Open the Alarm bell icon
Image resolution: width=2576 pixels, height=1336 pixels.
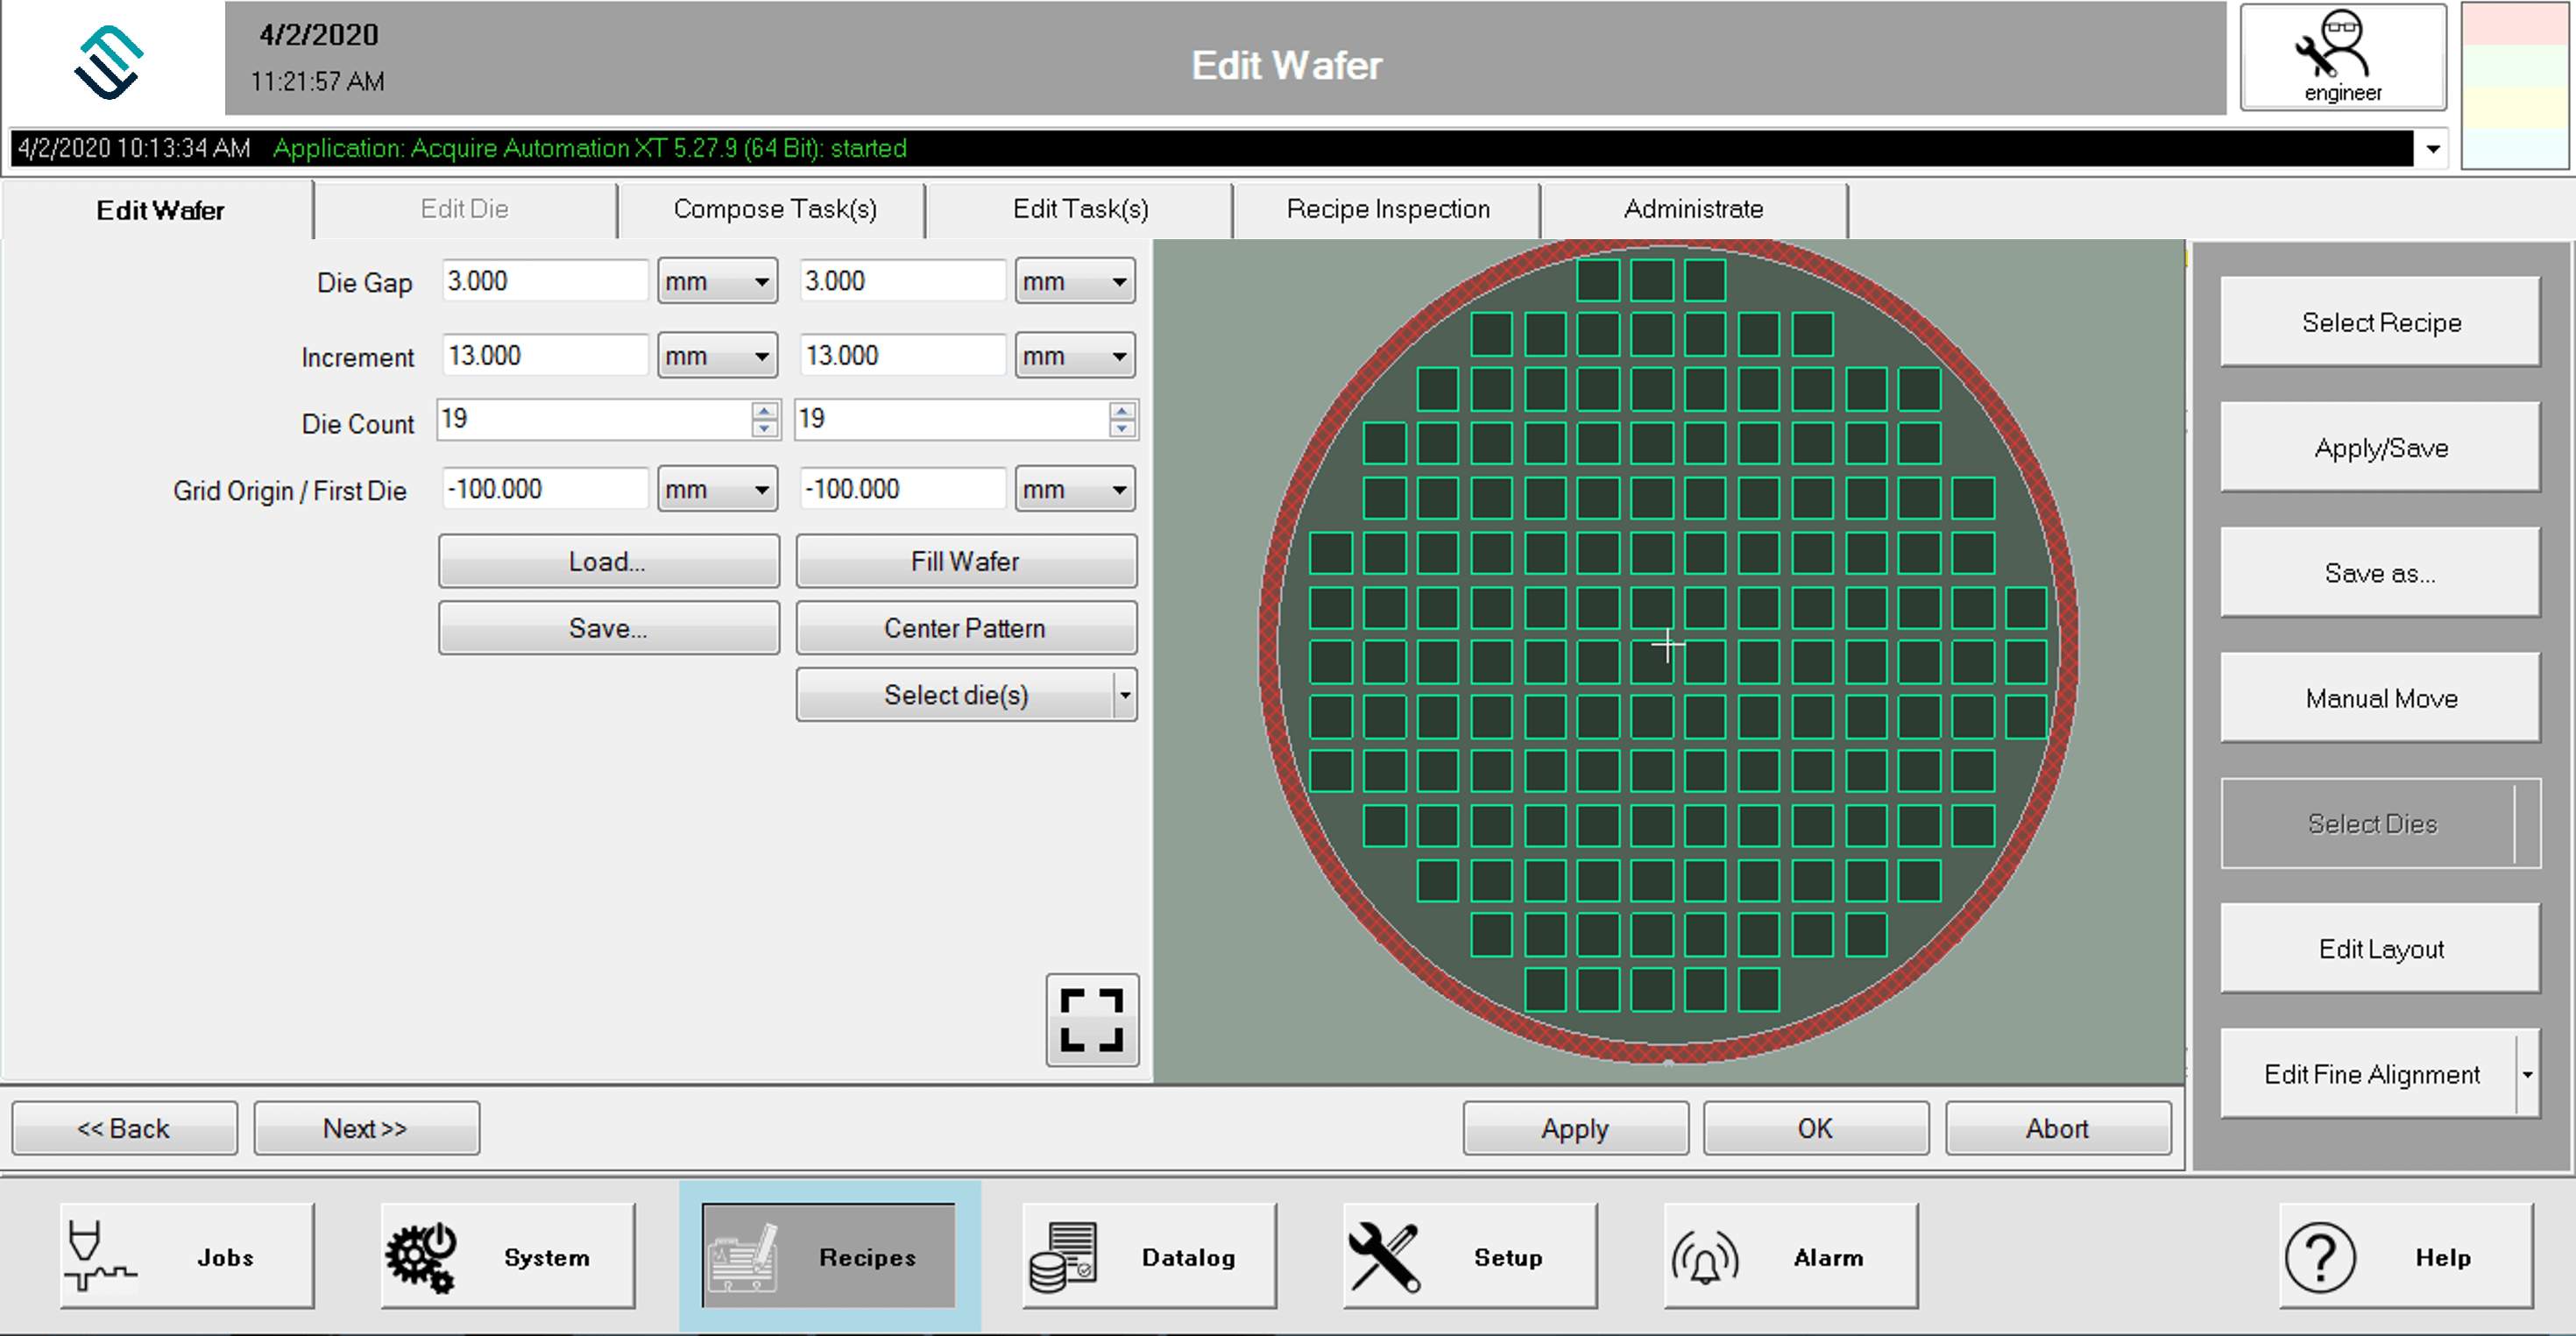1705,1256
